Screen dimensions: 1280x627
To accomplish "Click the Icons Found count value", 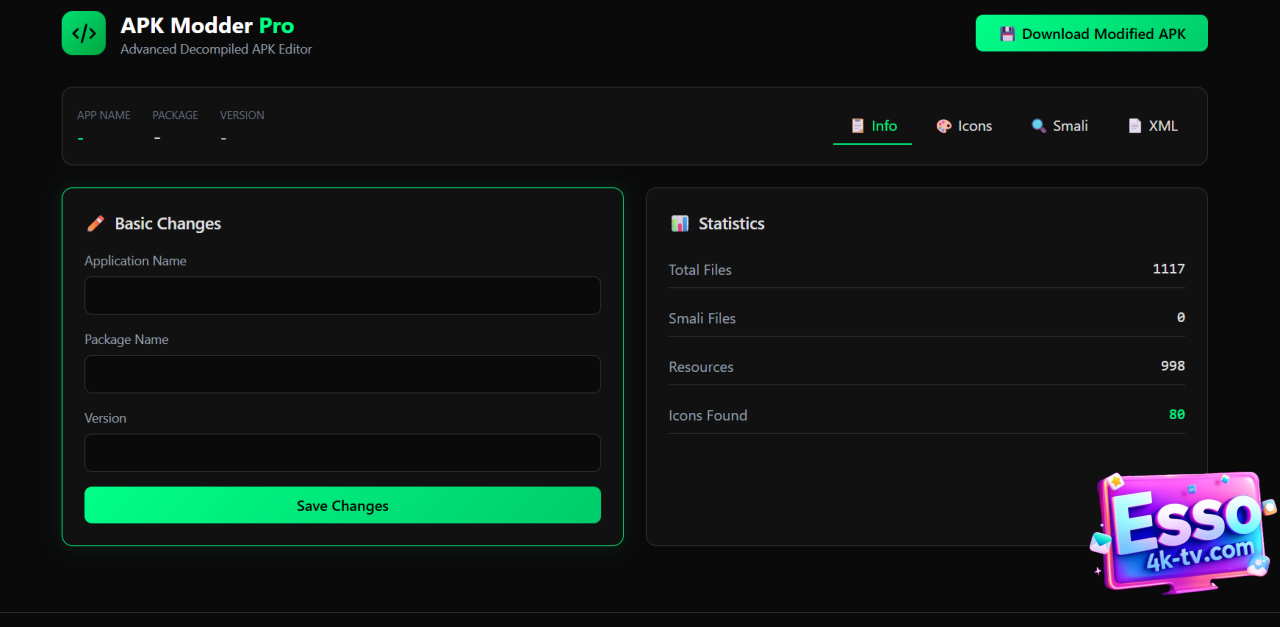I will (x=1176, y=415).
